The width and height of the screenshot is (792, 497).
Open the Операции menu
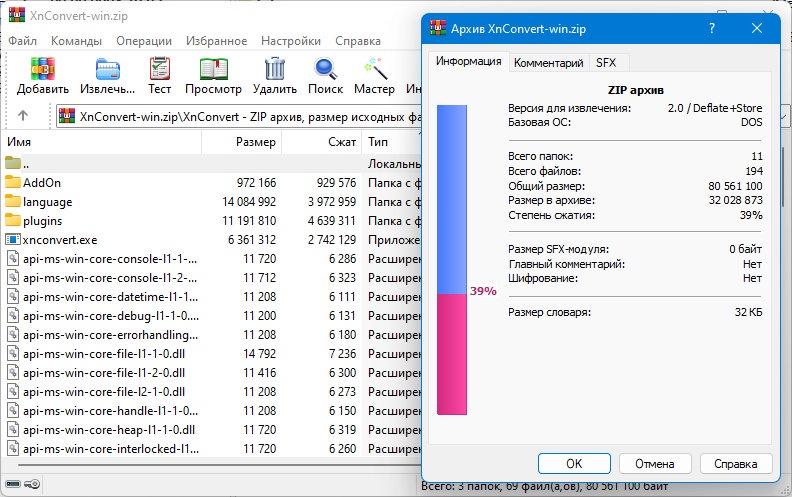144,40
